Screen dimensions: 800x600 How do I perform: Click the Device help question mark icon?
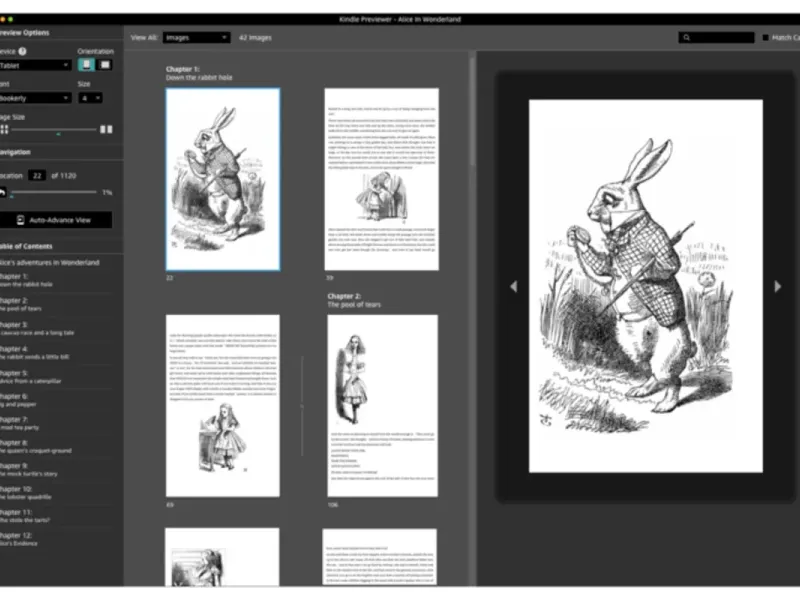click(22, 51)
